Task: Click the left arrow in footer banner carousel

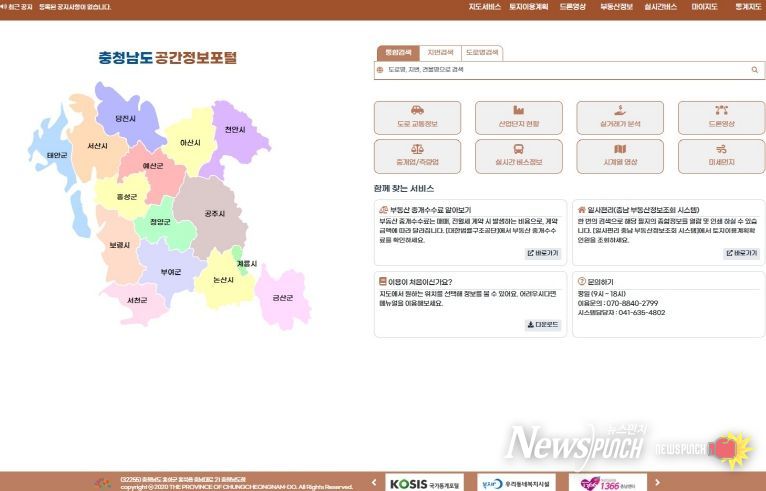Action: (x=373, y=483)
